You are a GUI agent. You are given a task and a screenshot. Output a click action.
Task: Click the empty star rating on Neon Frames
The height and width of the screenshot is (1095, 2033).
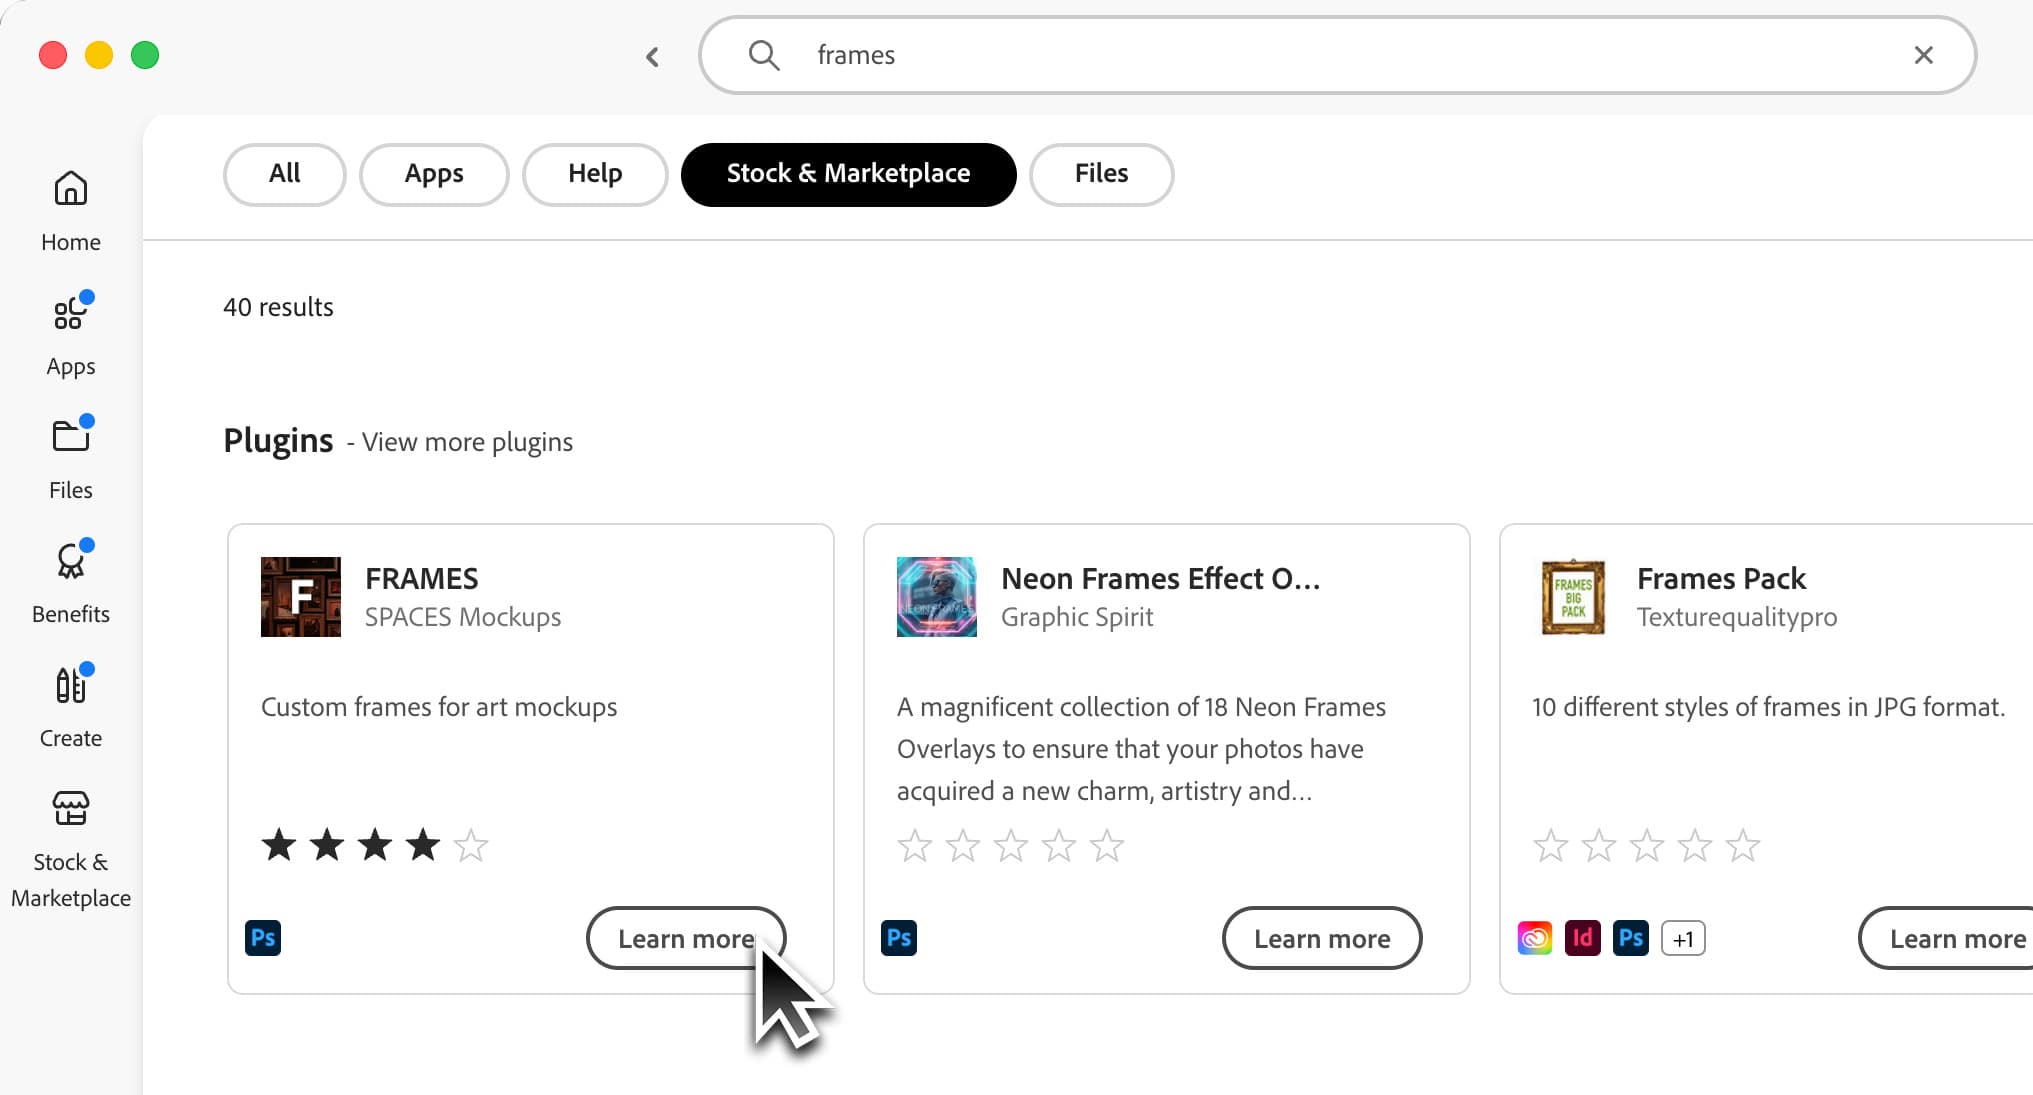point(1011,845)
